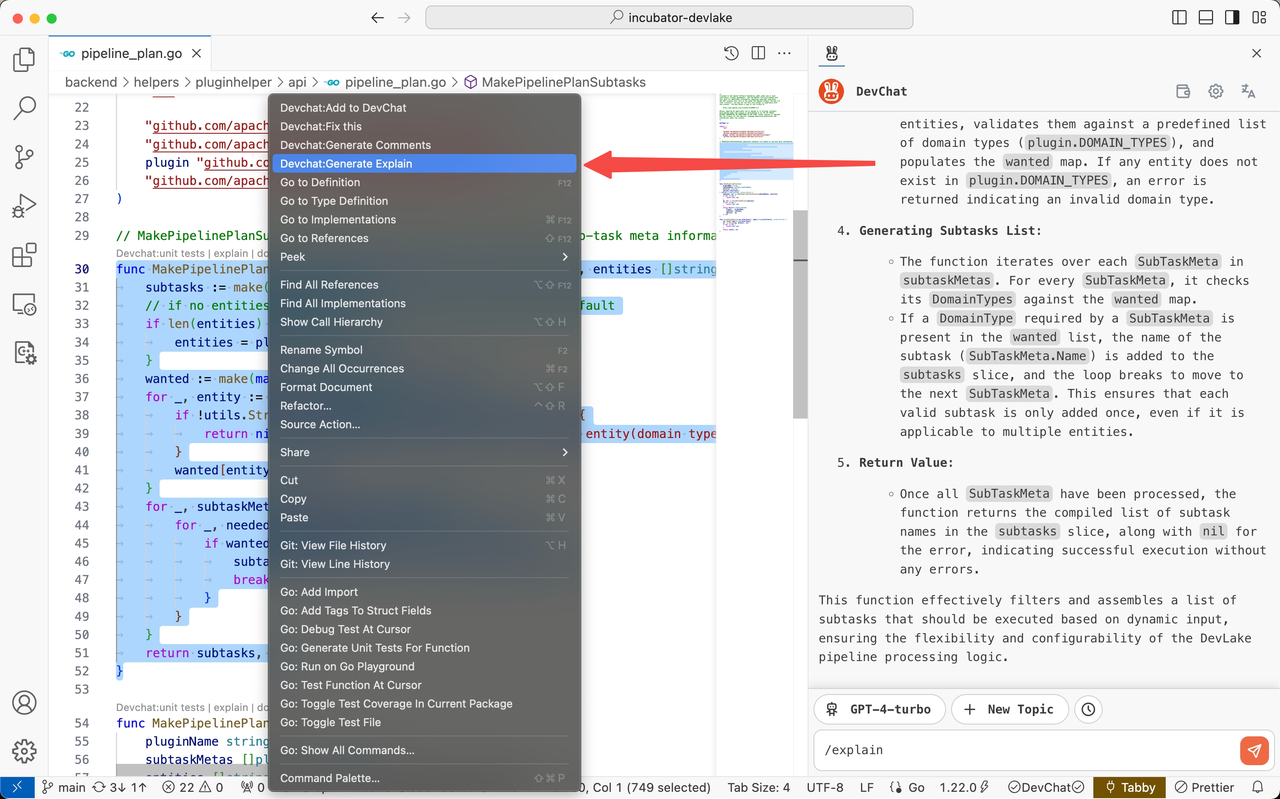
Task: Close the DevChat secondary side bar
Action: 1257,54
